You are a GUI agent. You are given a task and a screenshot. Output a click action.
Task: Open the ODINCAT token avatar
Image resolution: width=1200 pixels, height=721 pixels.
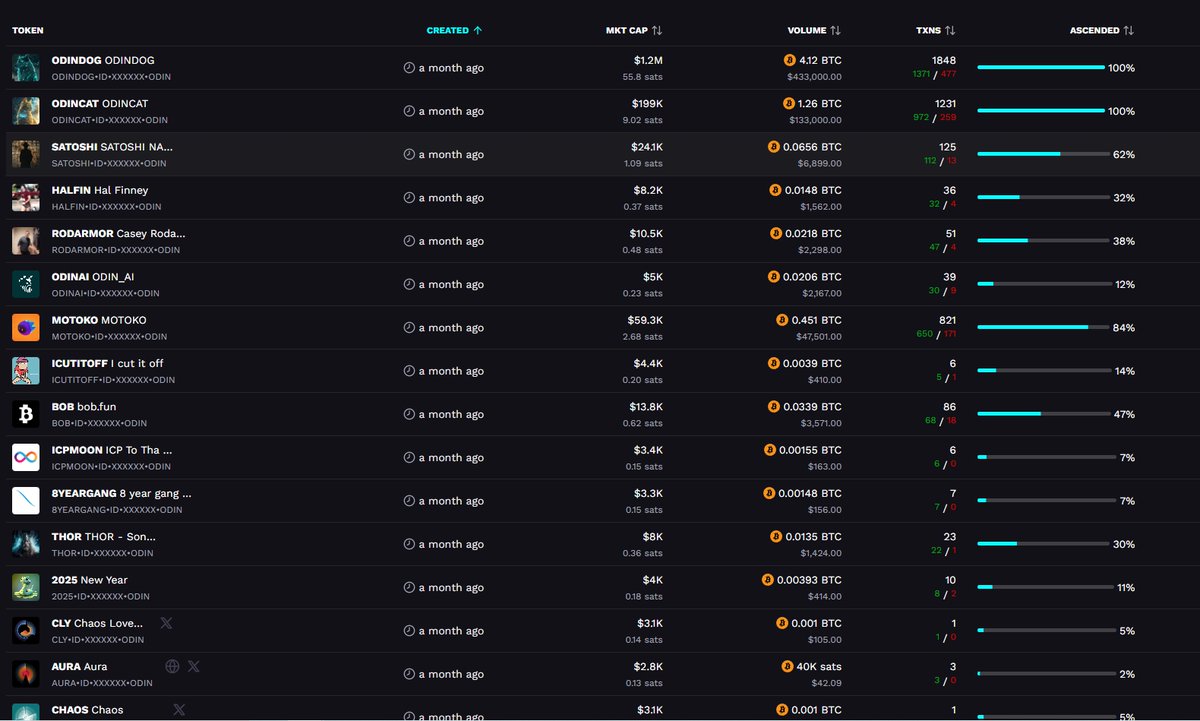tap(25, 111)
